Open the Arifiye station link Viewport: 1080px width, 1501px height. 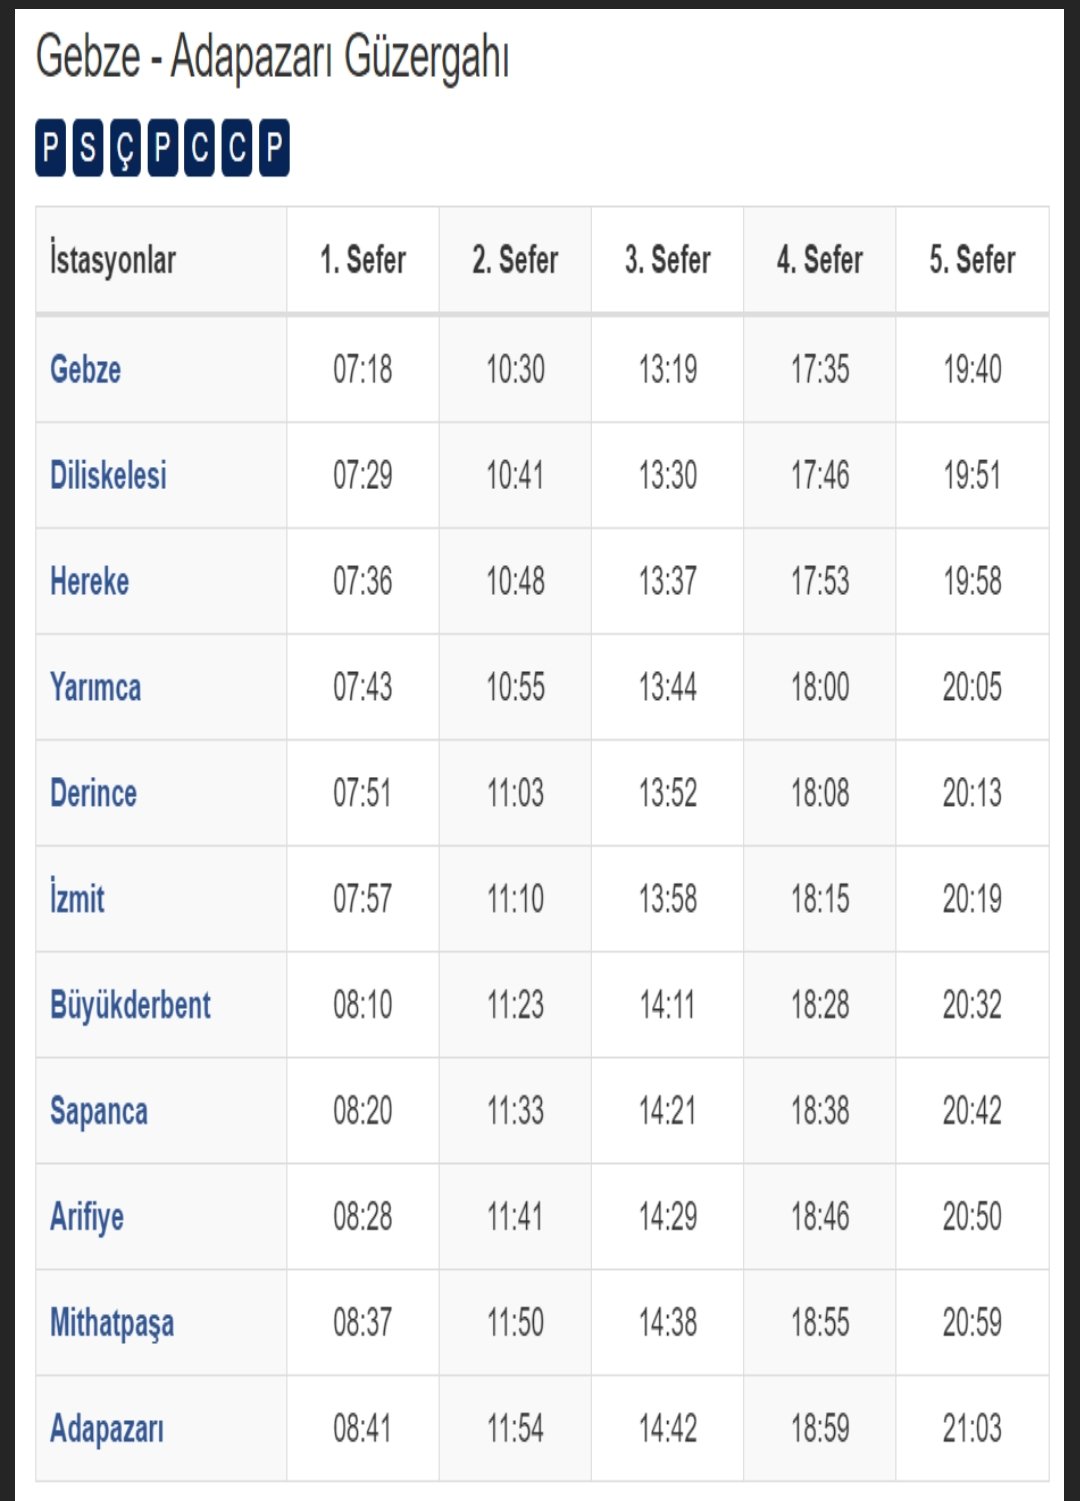tap(87, 1217)
